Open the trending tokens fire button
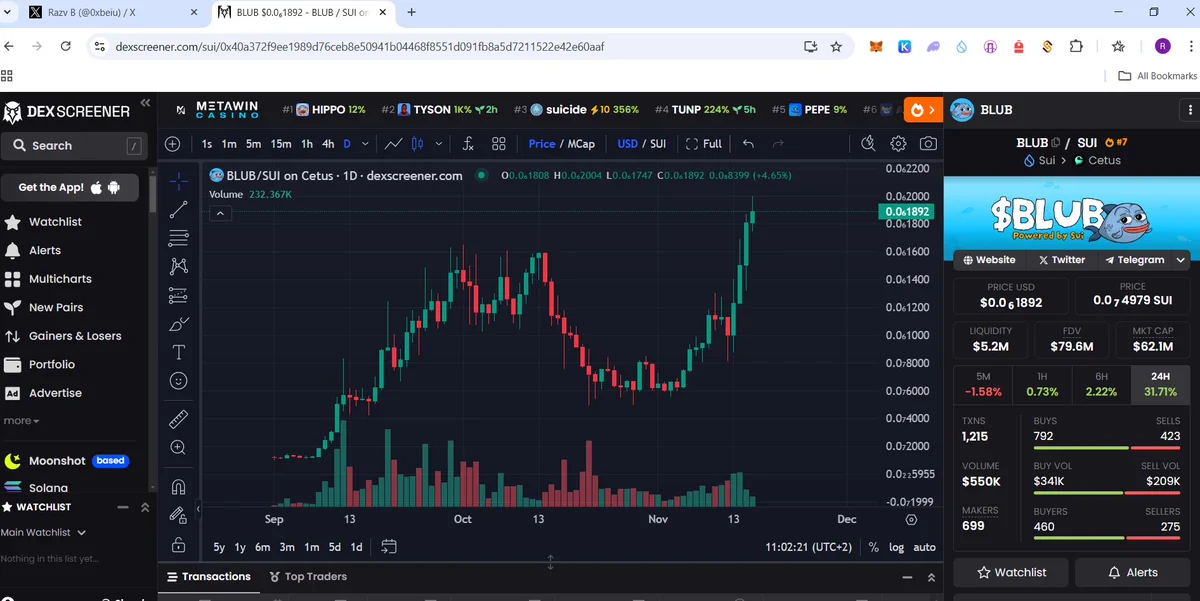This screenshot has height=601, width=1200. click(923, 110)
